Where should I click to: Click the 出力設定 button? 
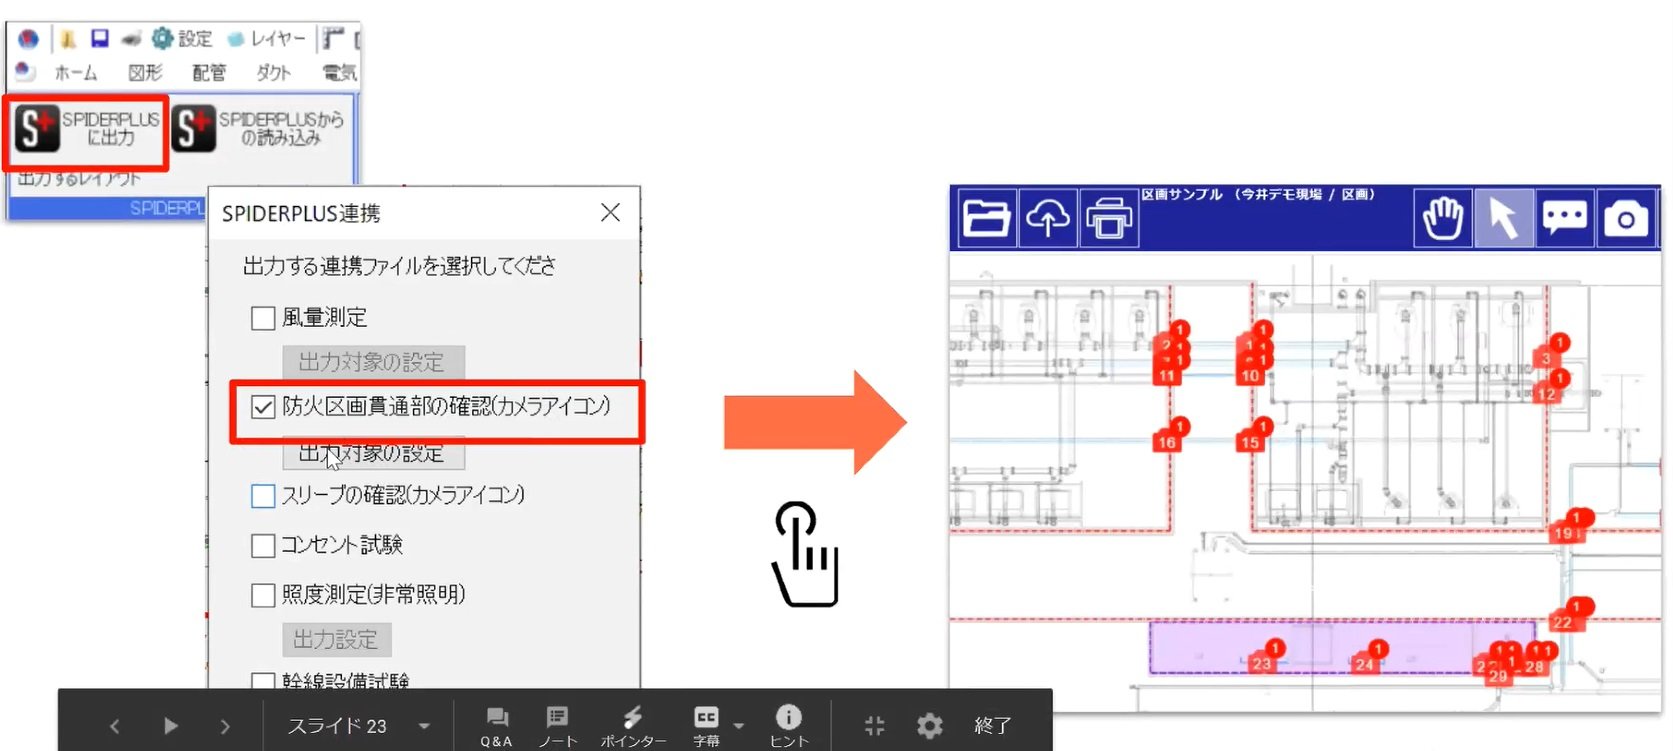(337, 639)
